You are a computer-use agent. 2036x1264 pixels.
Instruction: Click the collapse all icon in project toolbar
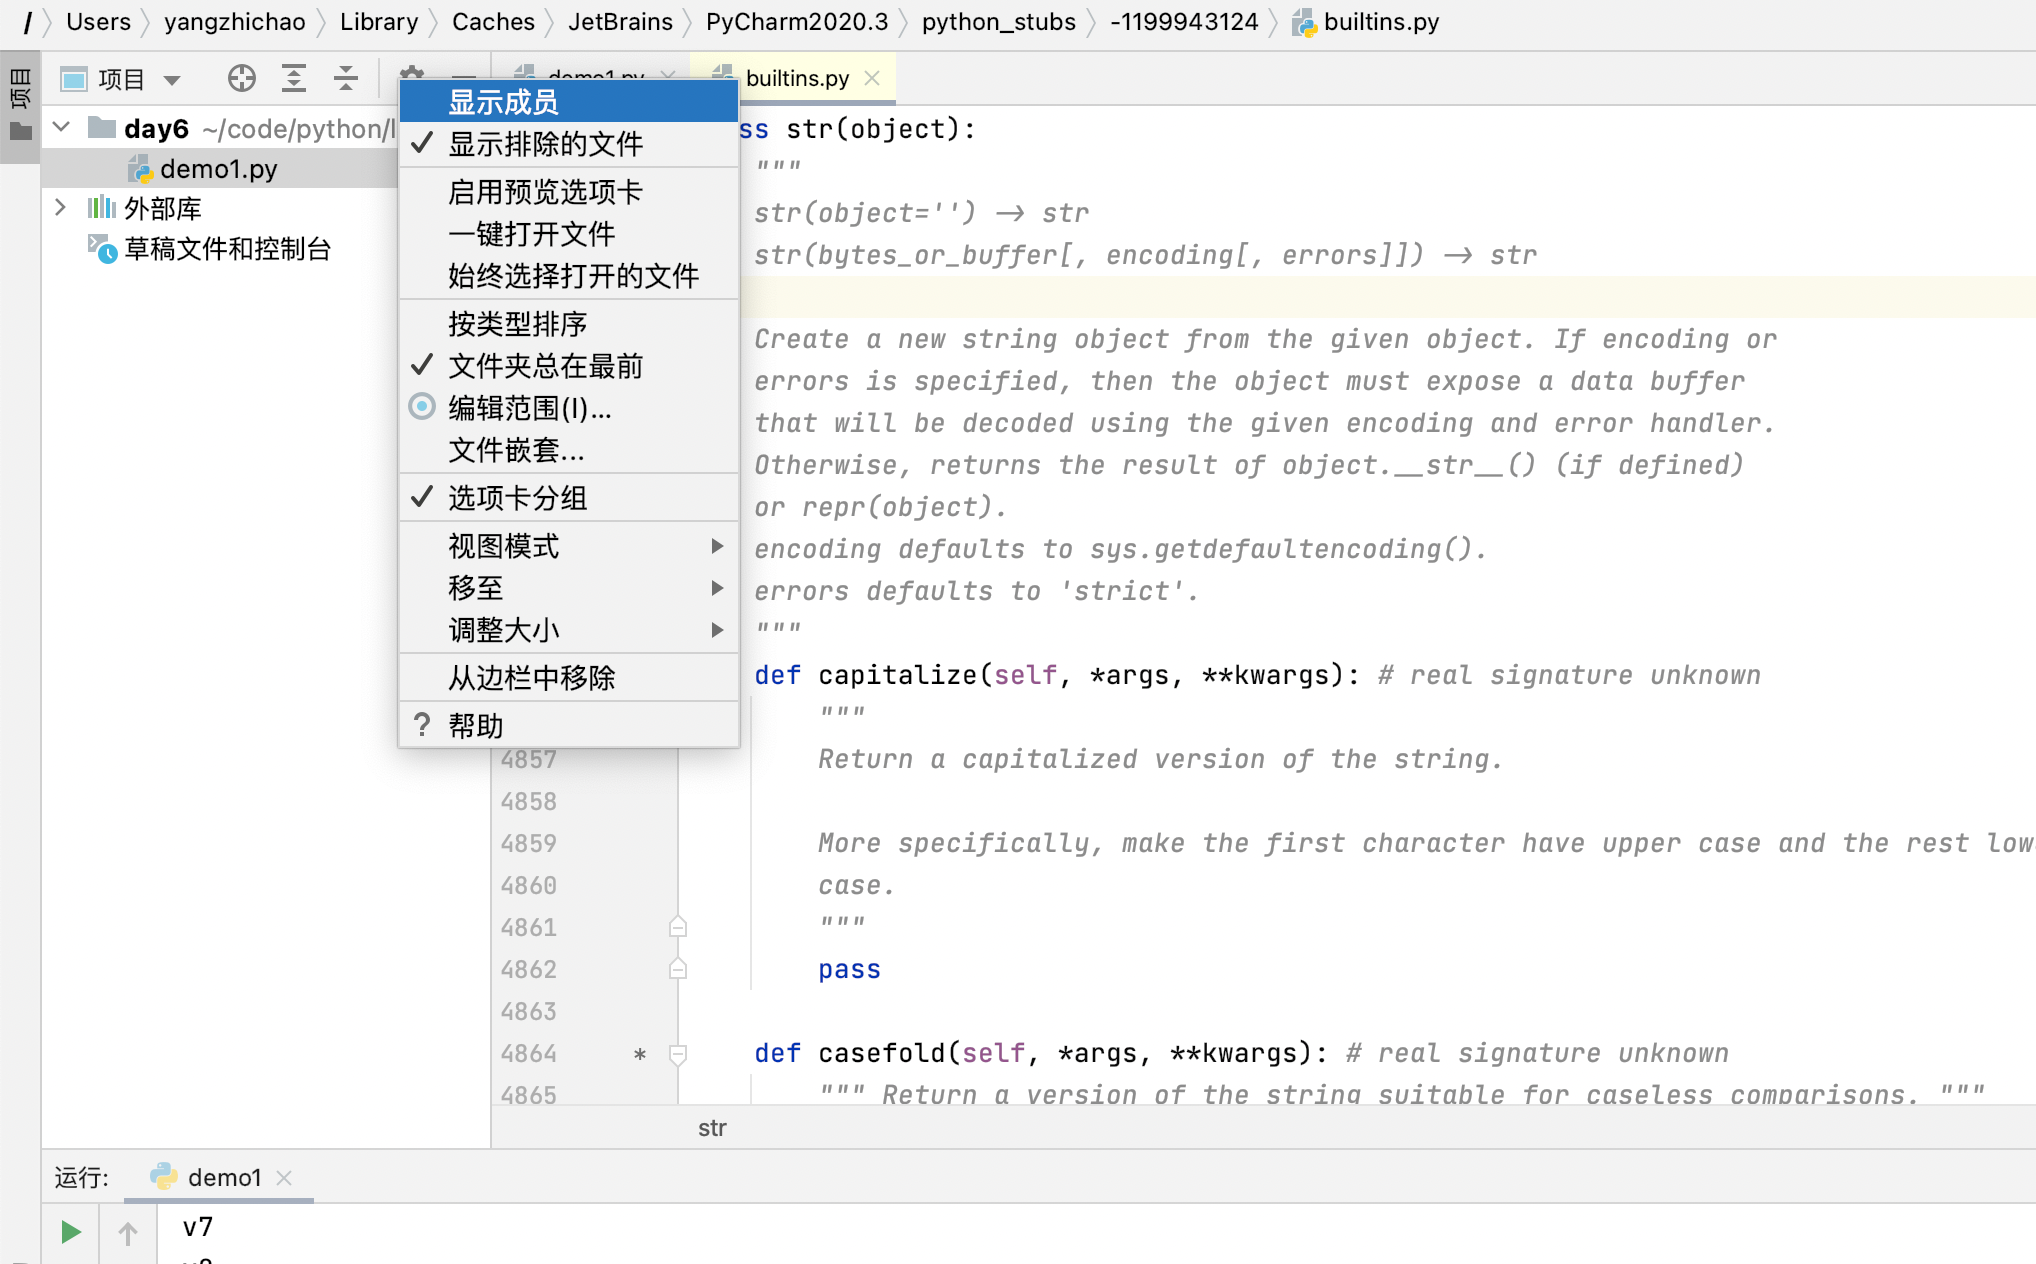click(346, 78)
